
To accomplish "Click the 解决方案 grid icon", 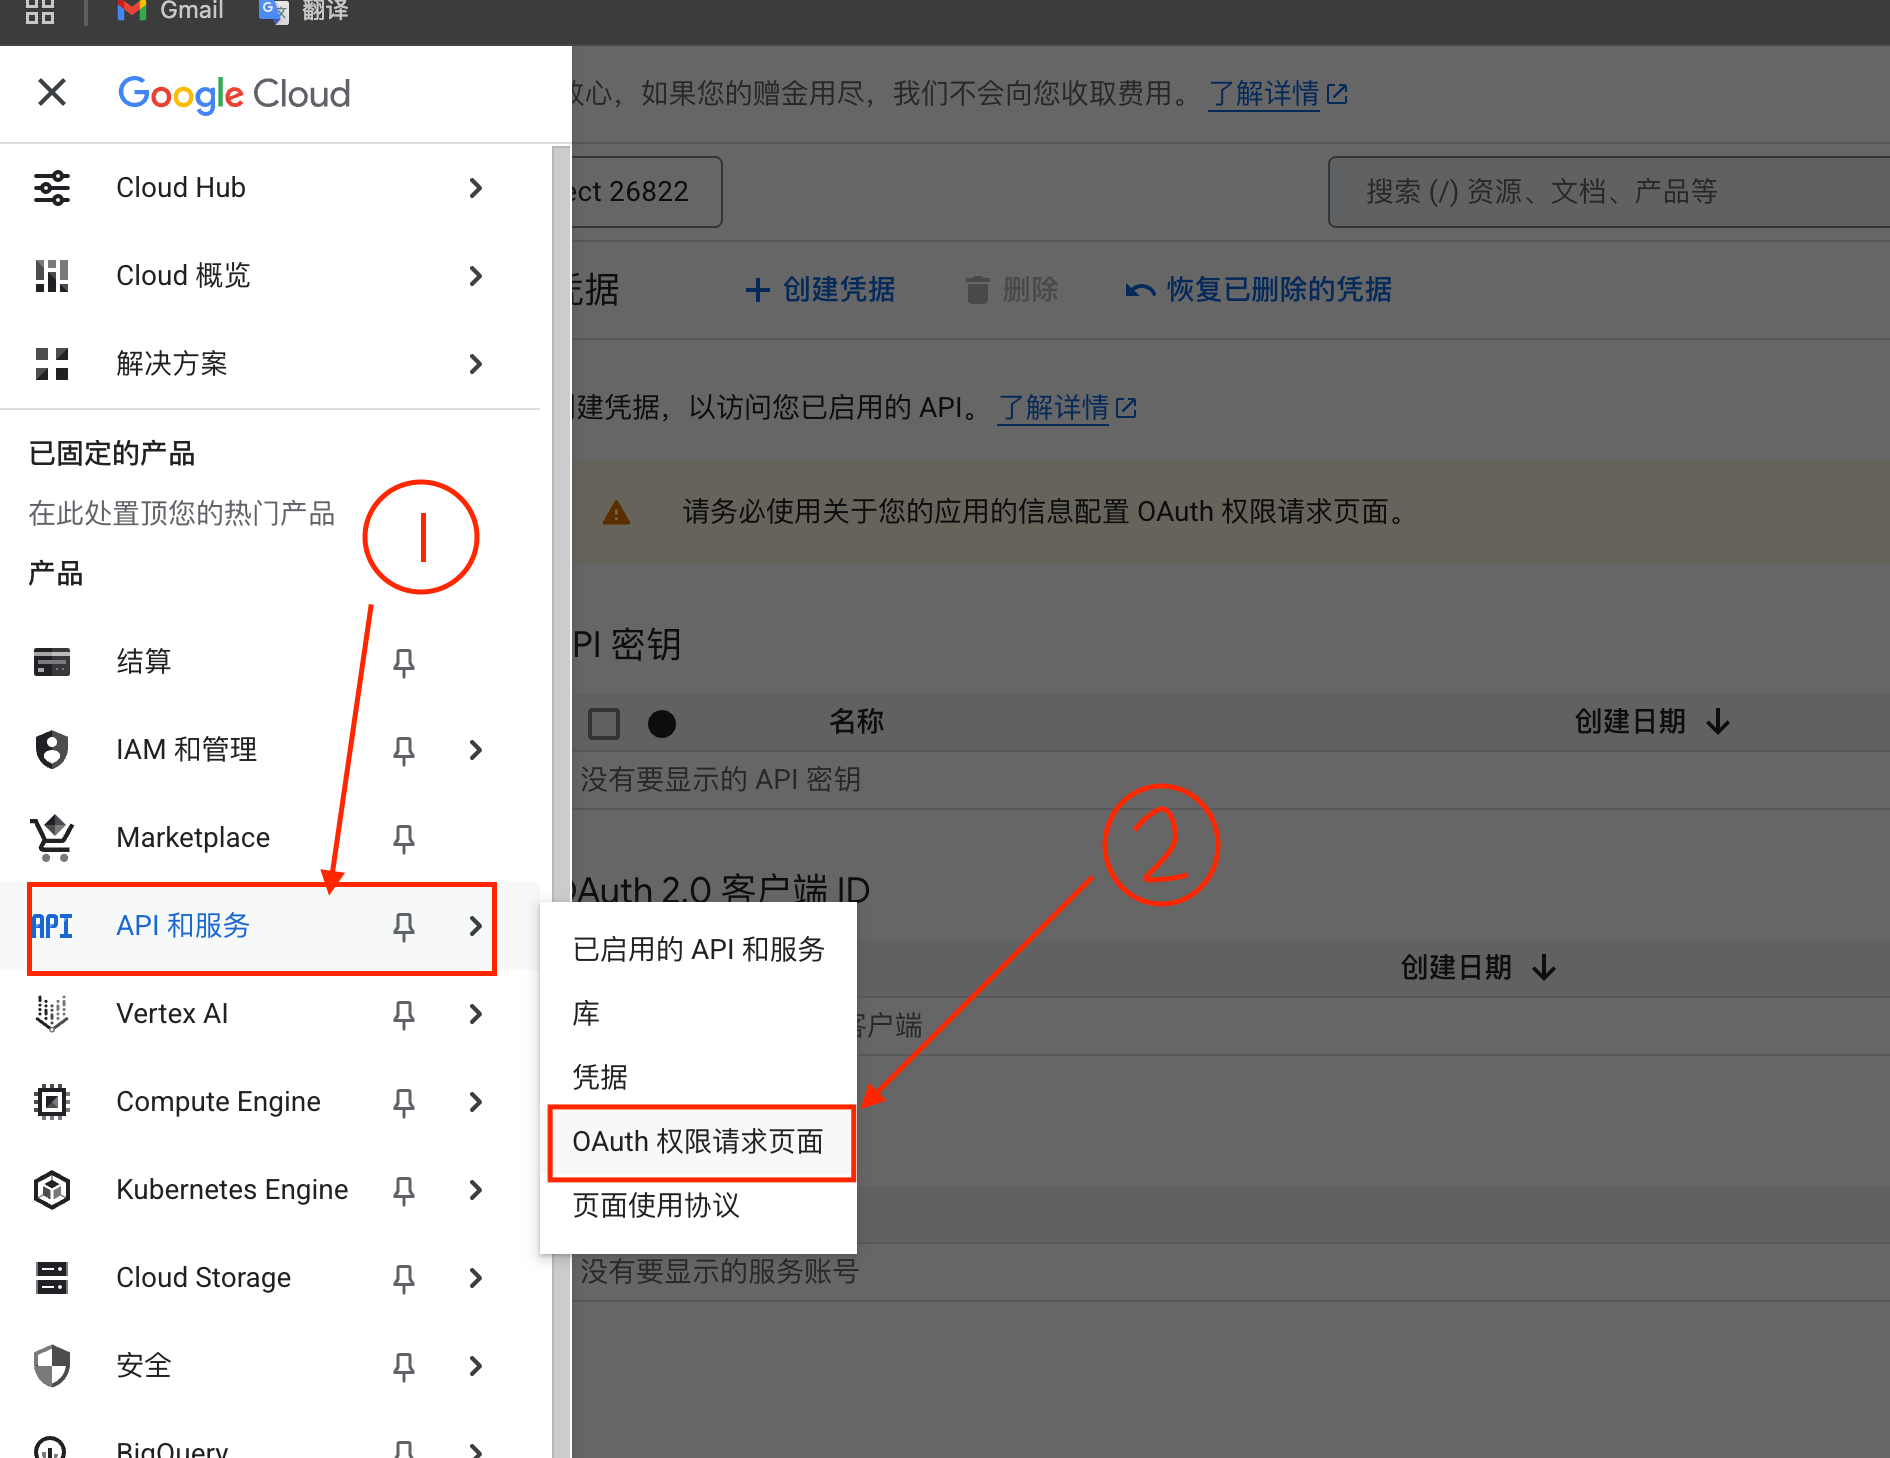I will (52, 364).
